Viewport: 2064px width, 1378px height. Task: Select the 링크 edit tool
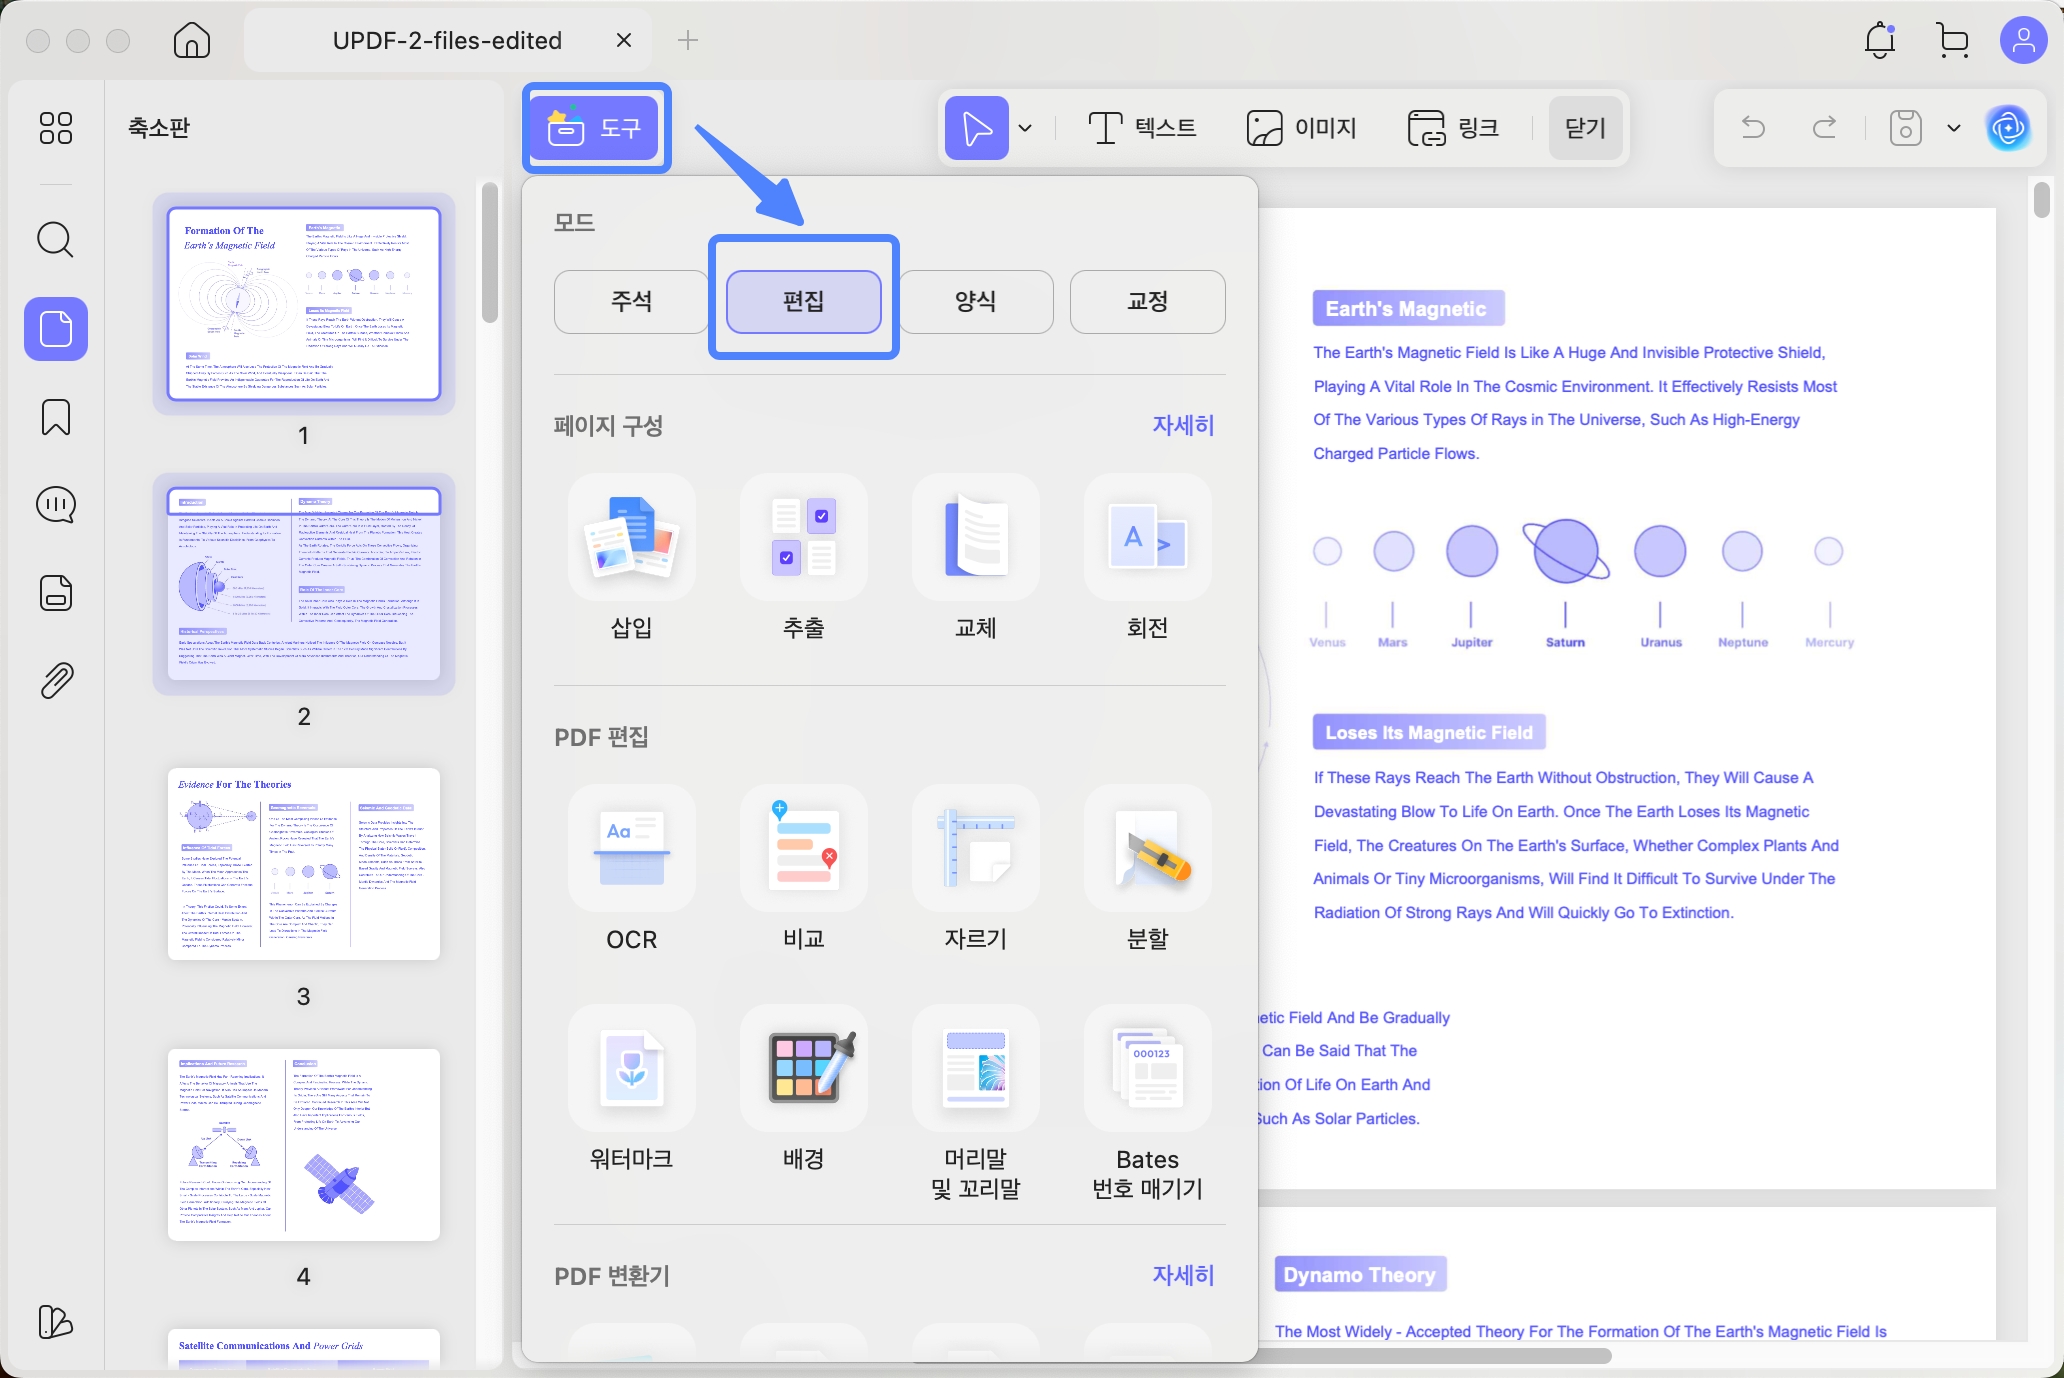pos(1454,128)
